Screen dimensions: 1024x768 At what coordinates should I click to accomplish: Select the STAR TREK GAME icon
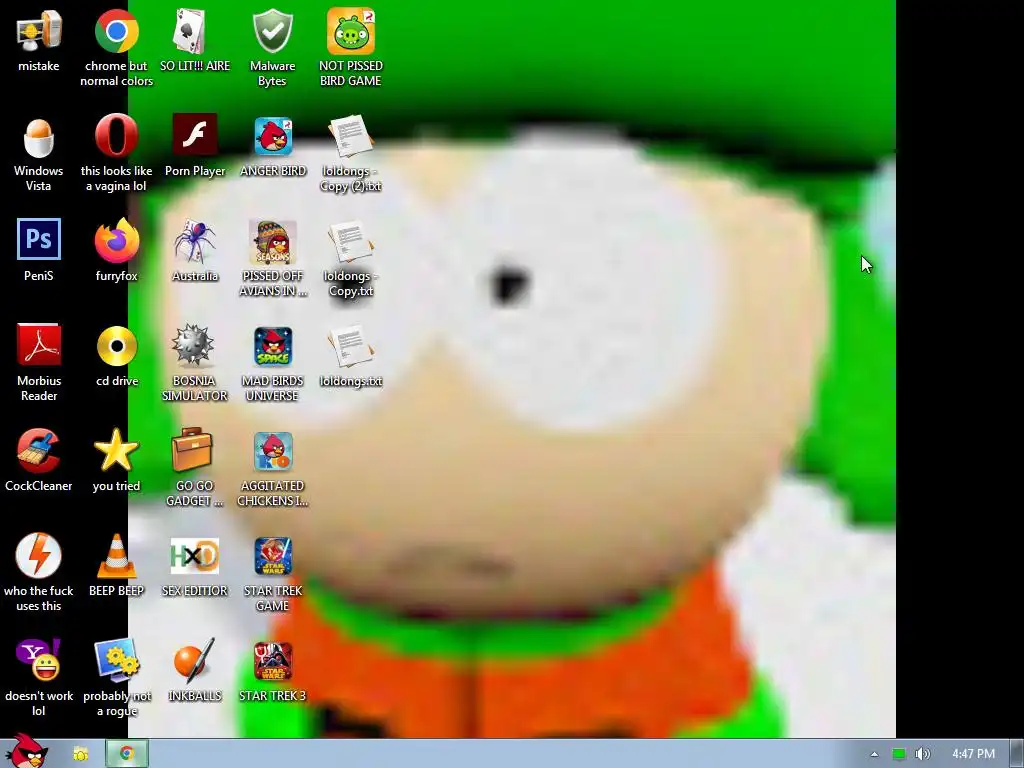click(273, 556)
